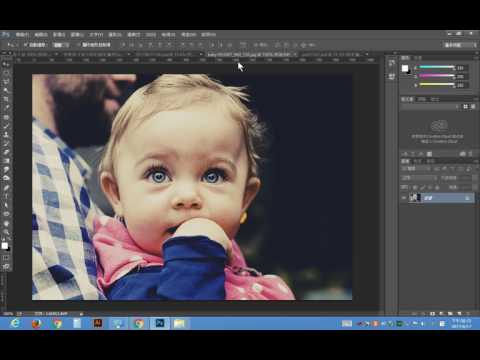Select the Hand tool

(6, 223)
